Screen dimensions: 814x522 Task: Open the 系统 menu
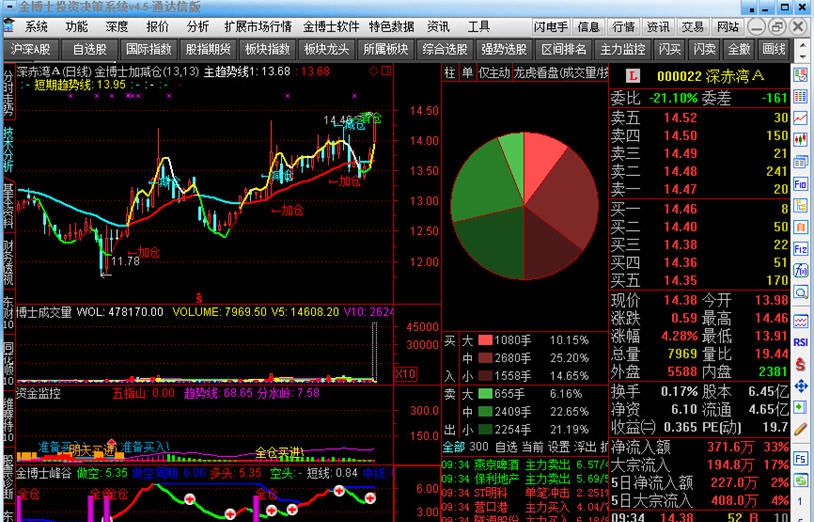pyautogui.click(x=36, y=26)
